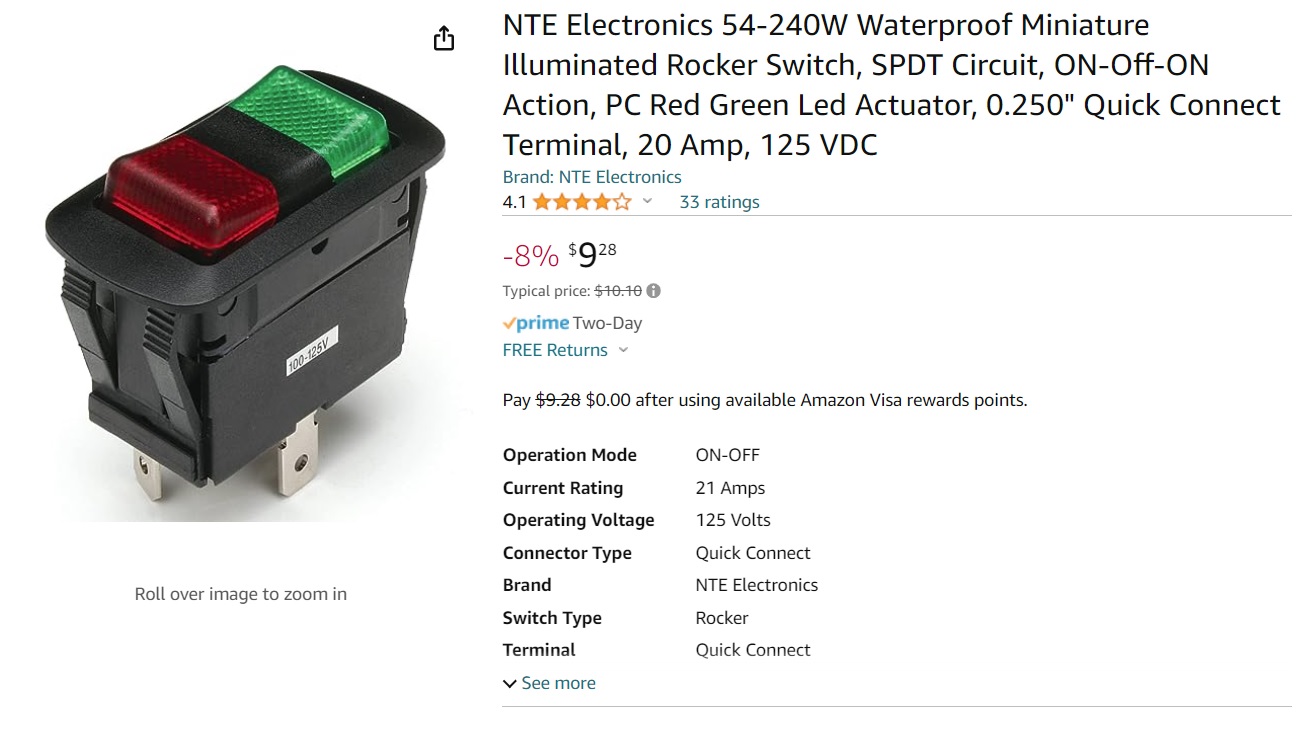Click the Prime logo next to Two-Day
1303x730 pixels.
point(535,323)
